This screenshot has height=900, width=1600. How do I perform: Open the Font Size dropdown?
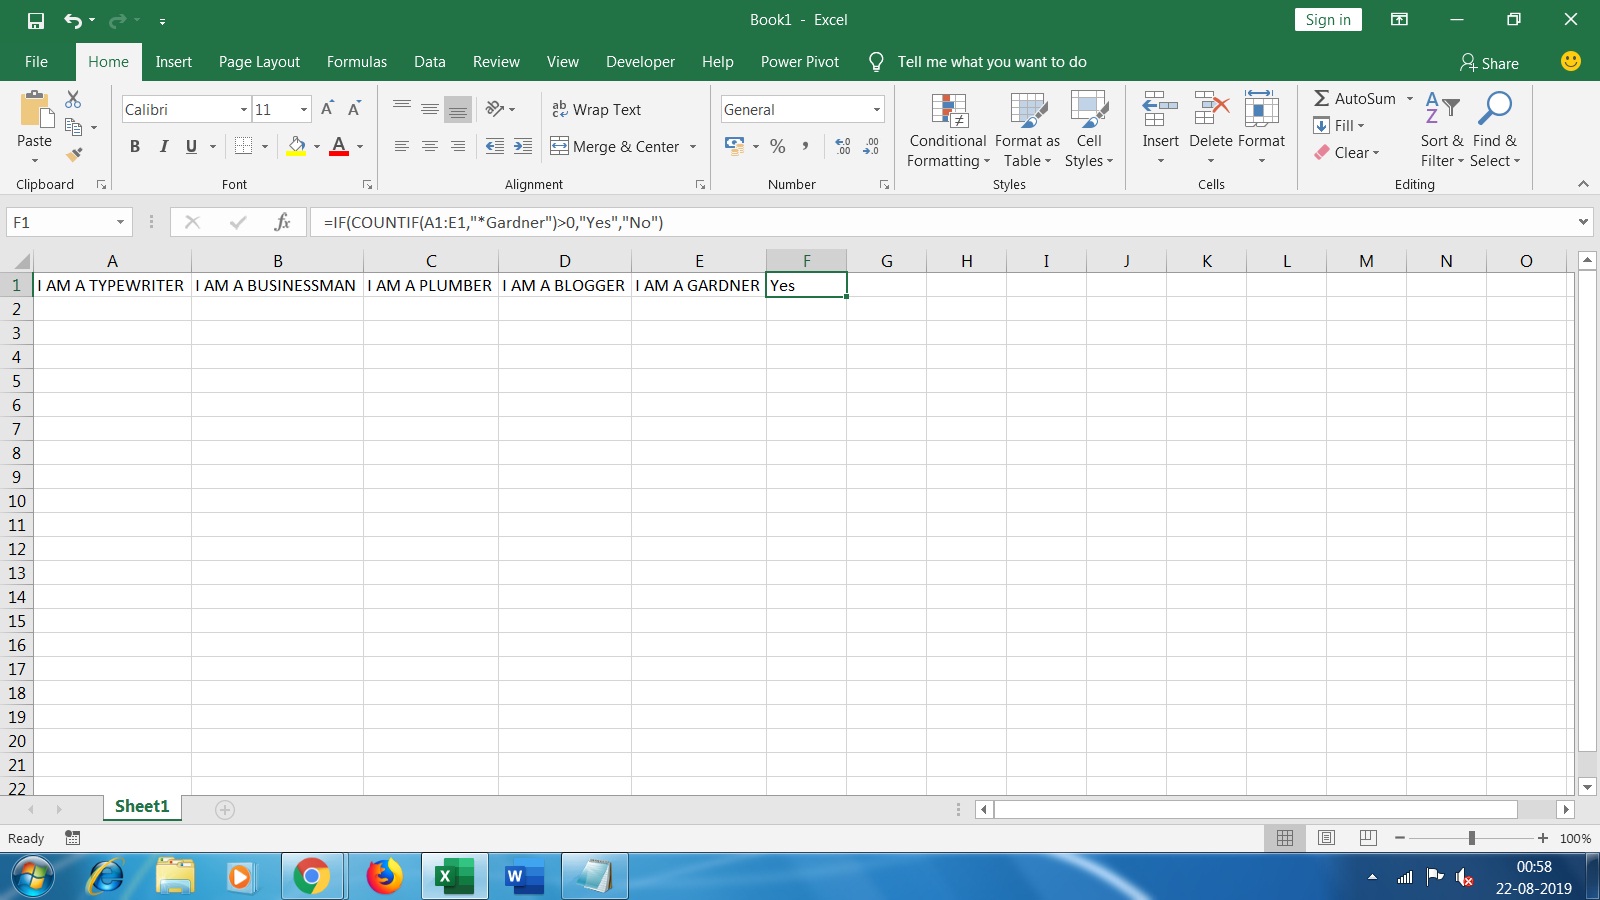tap(302, 109)
